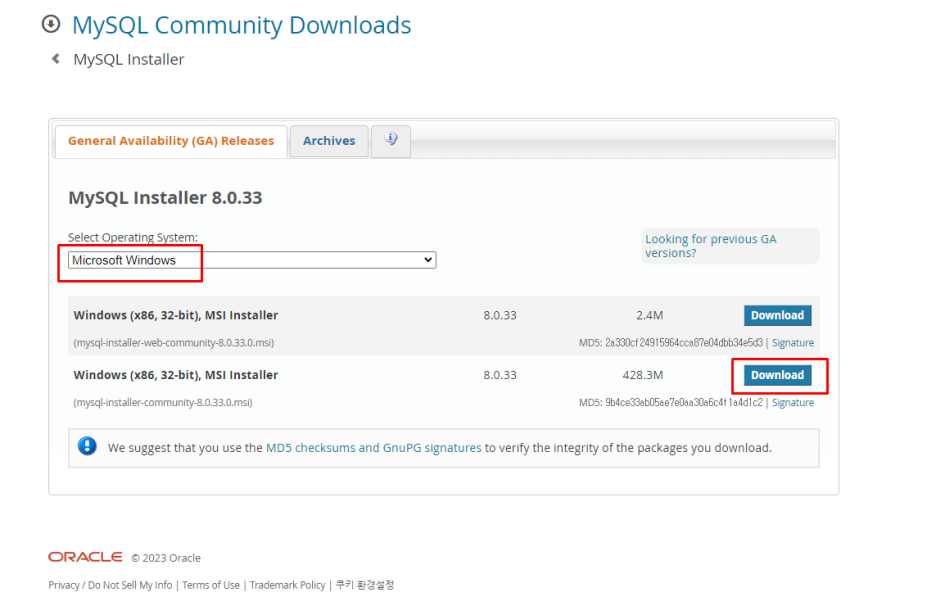Screen dimensions: 936x610
Task: Click the 428.3M file size value
Action: [x=643, y=375]
